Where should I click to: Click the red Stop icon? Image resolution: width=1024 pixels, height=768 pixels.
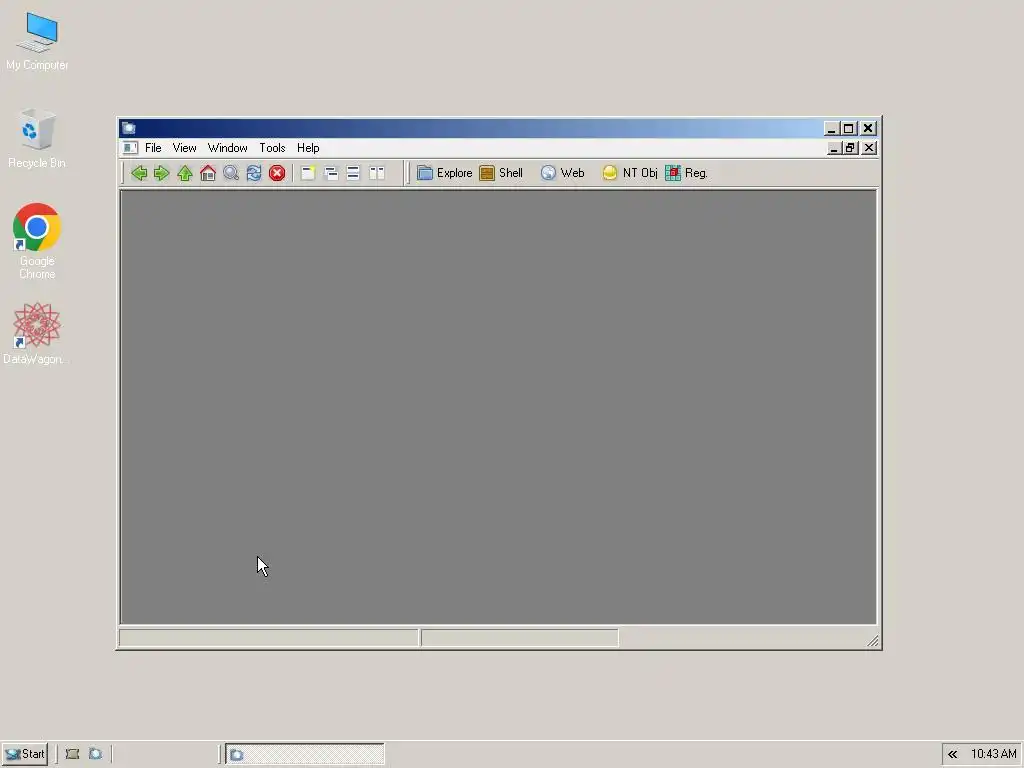click(277, 173)
